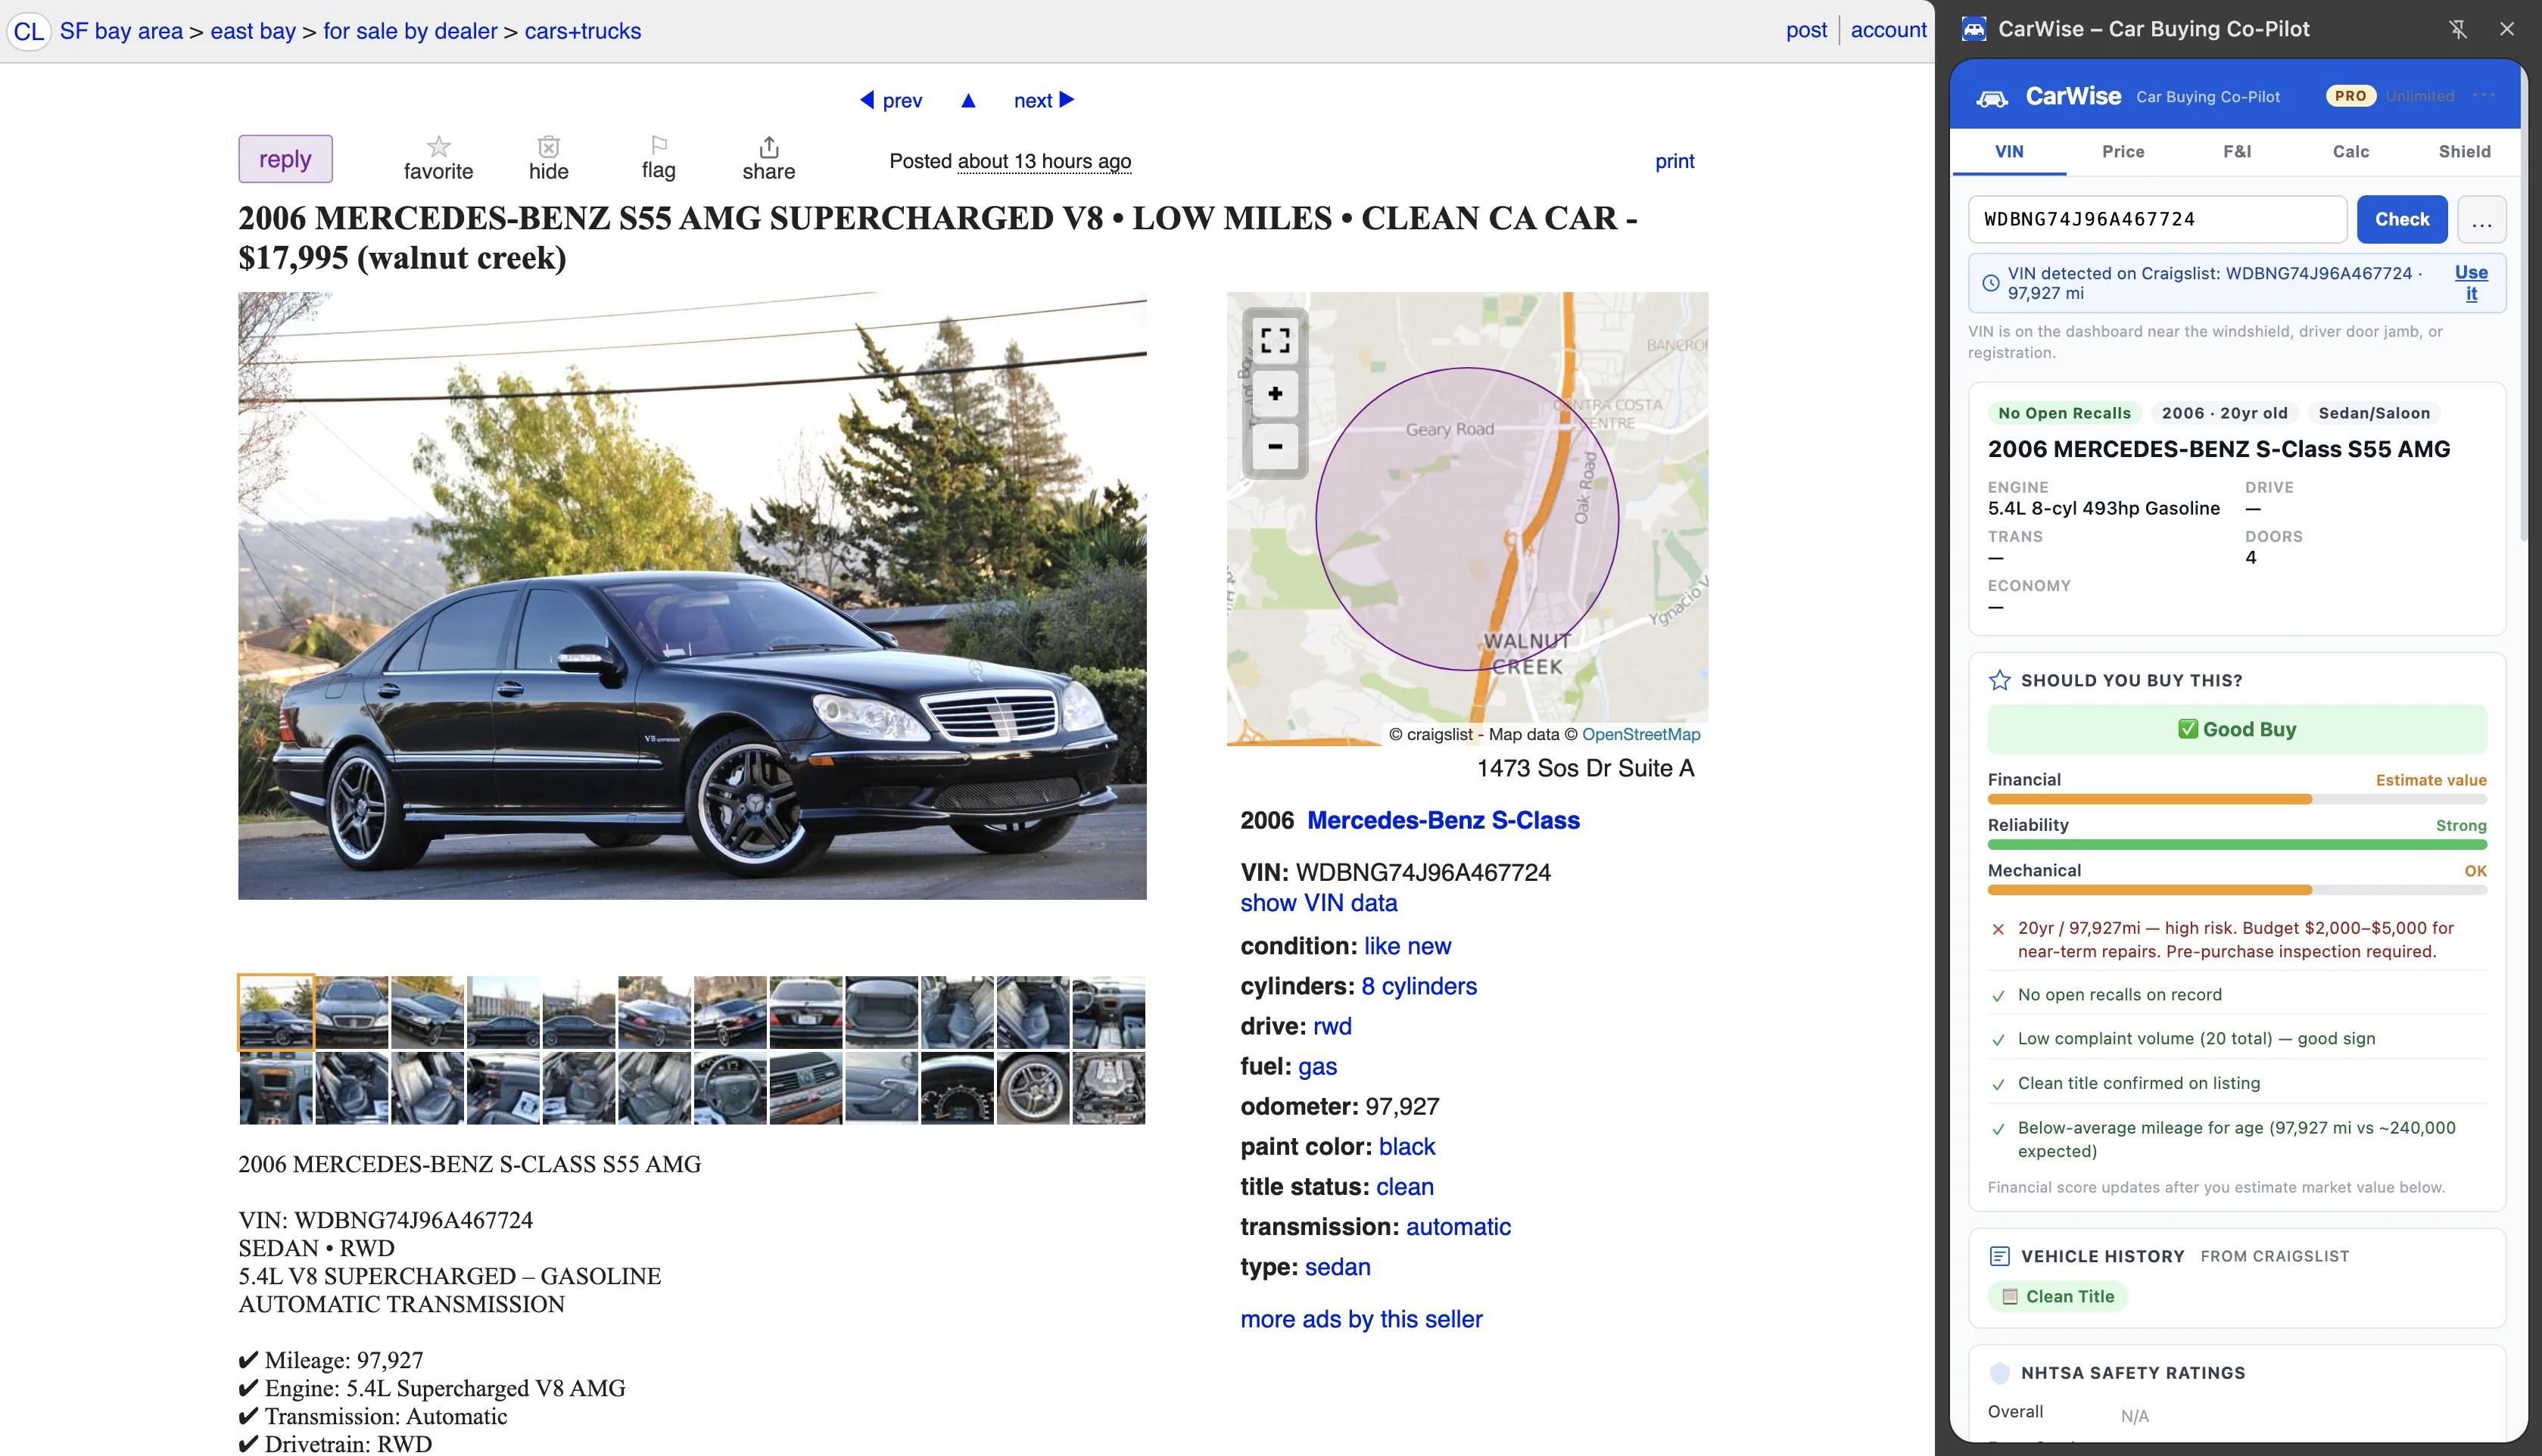Open the three-dot menu in CarWise blue header

click(2484, 95)
